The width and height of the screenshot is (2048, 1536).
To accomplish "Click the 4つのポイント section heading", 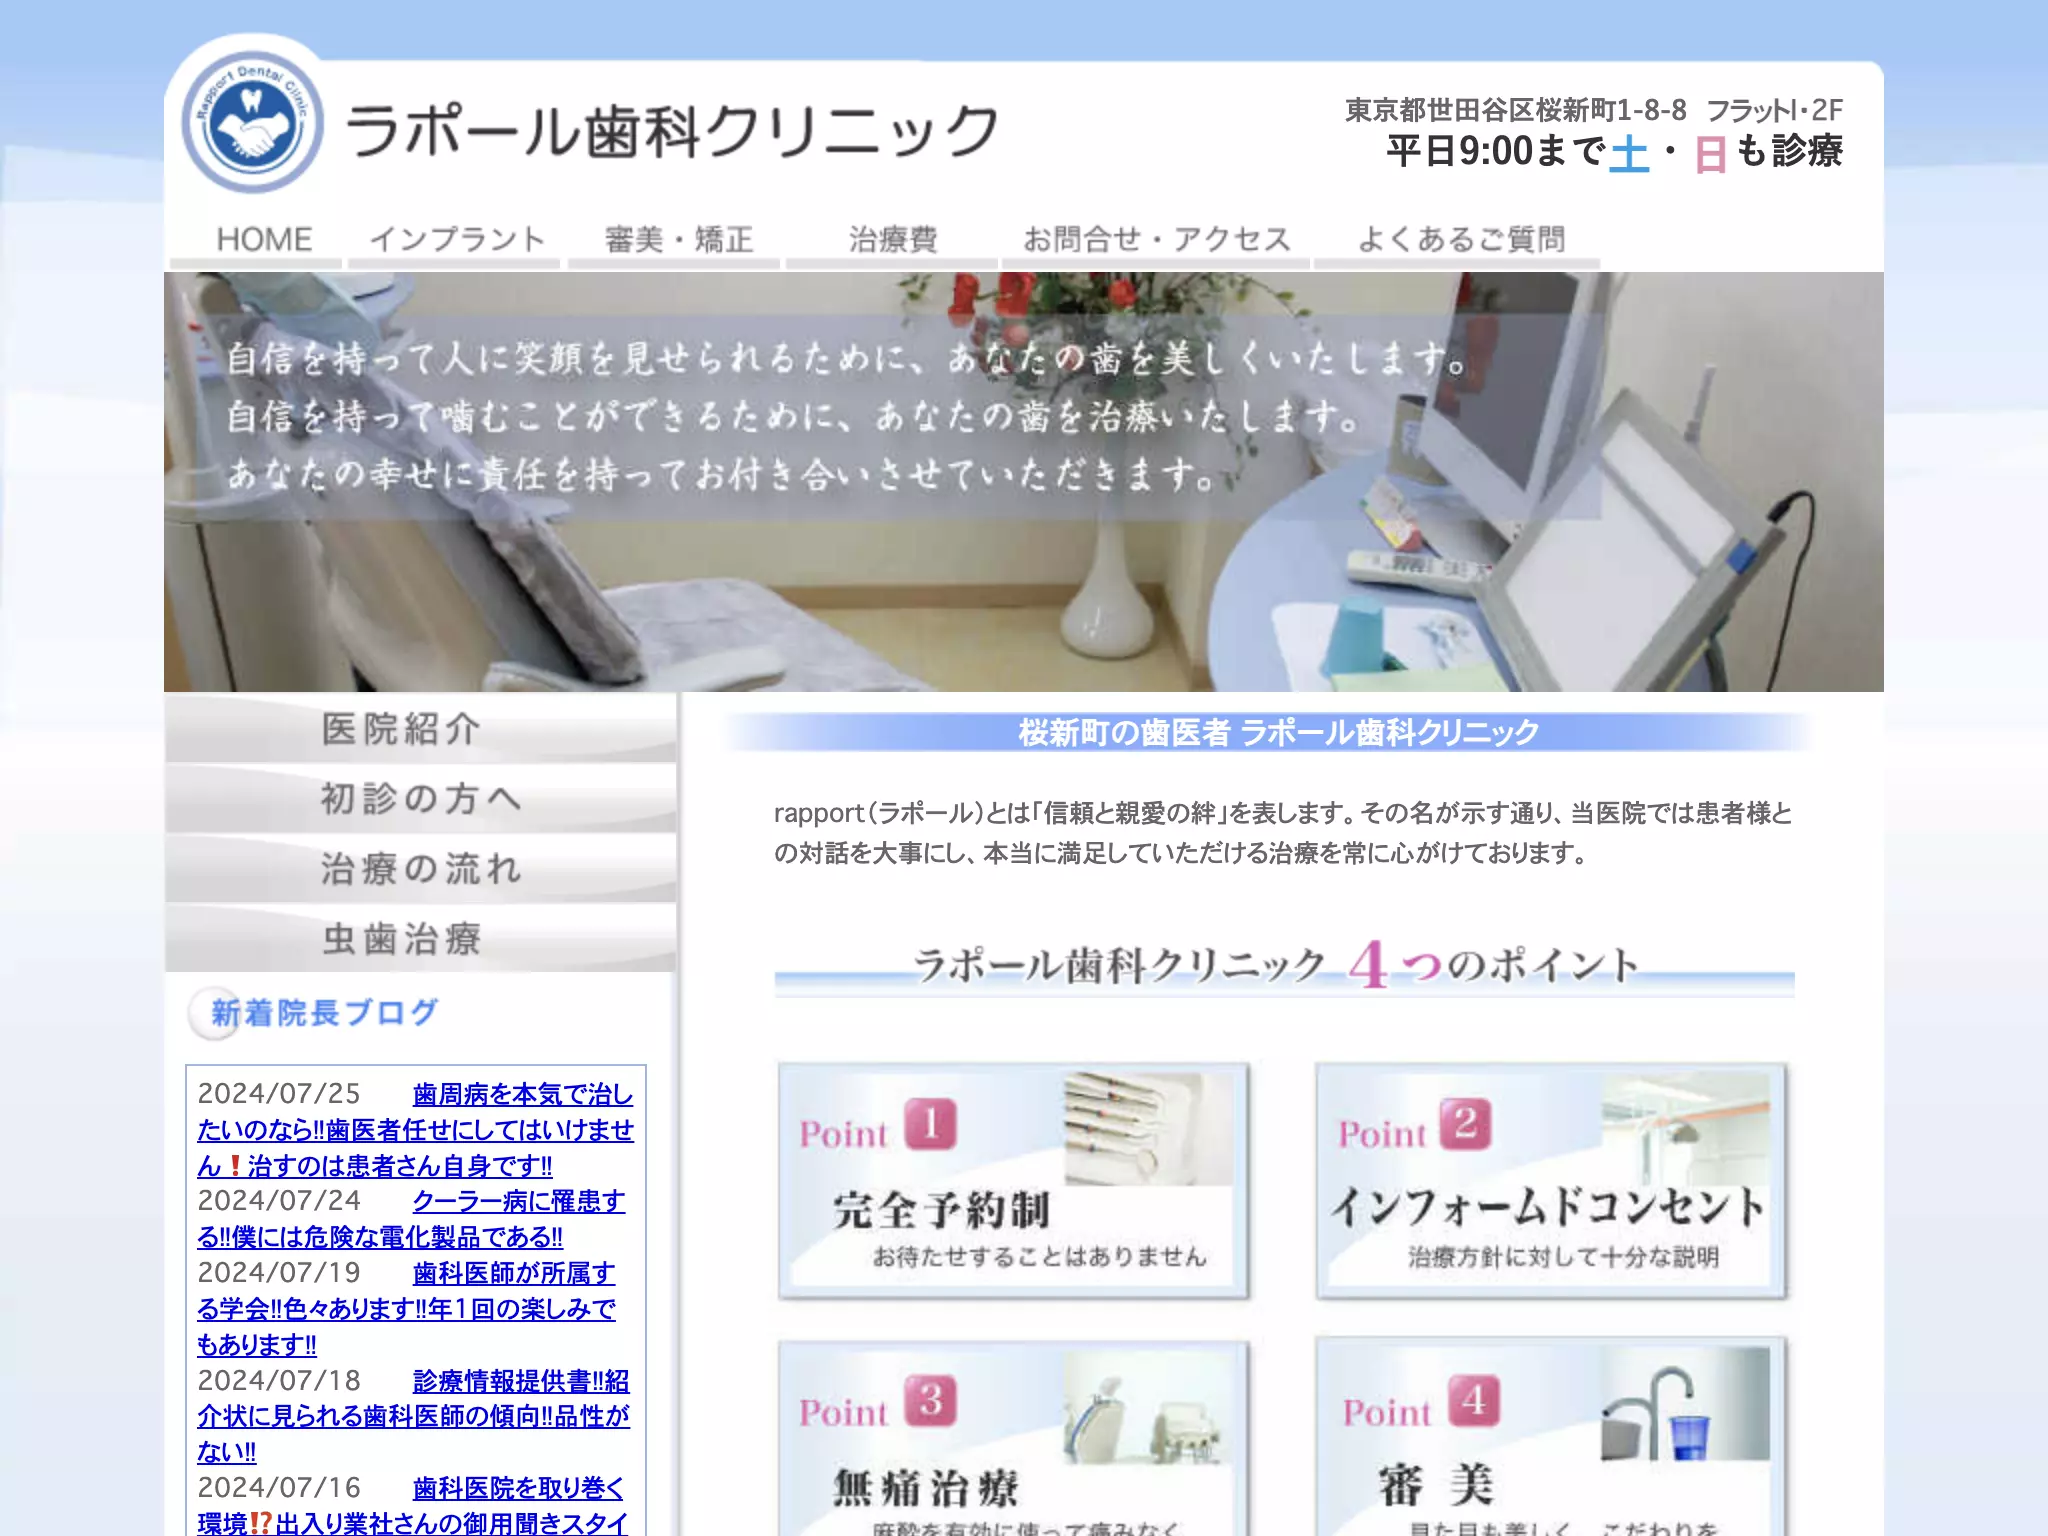I will point(1284,966).
